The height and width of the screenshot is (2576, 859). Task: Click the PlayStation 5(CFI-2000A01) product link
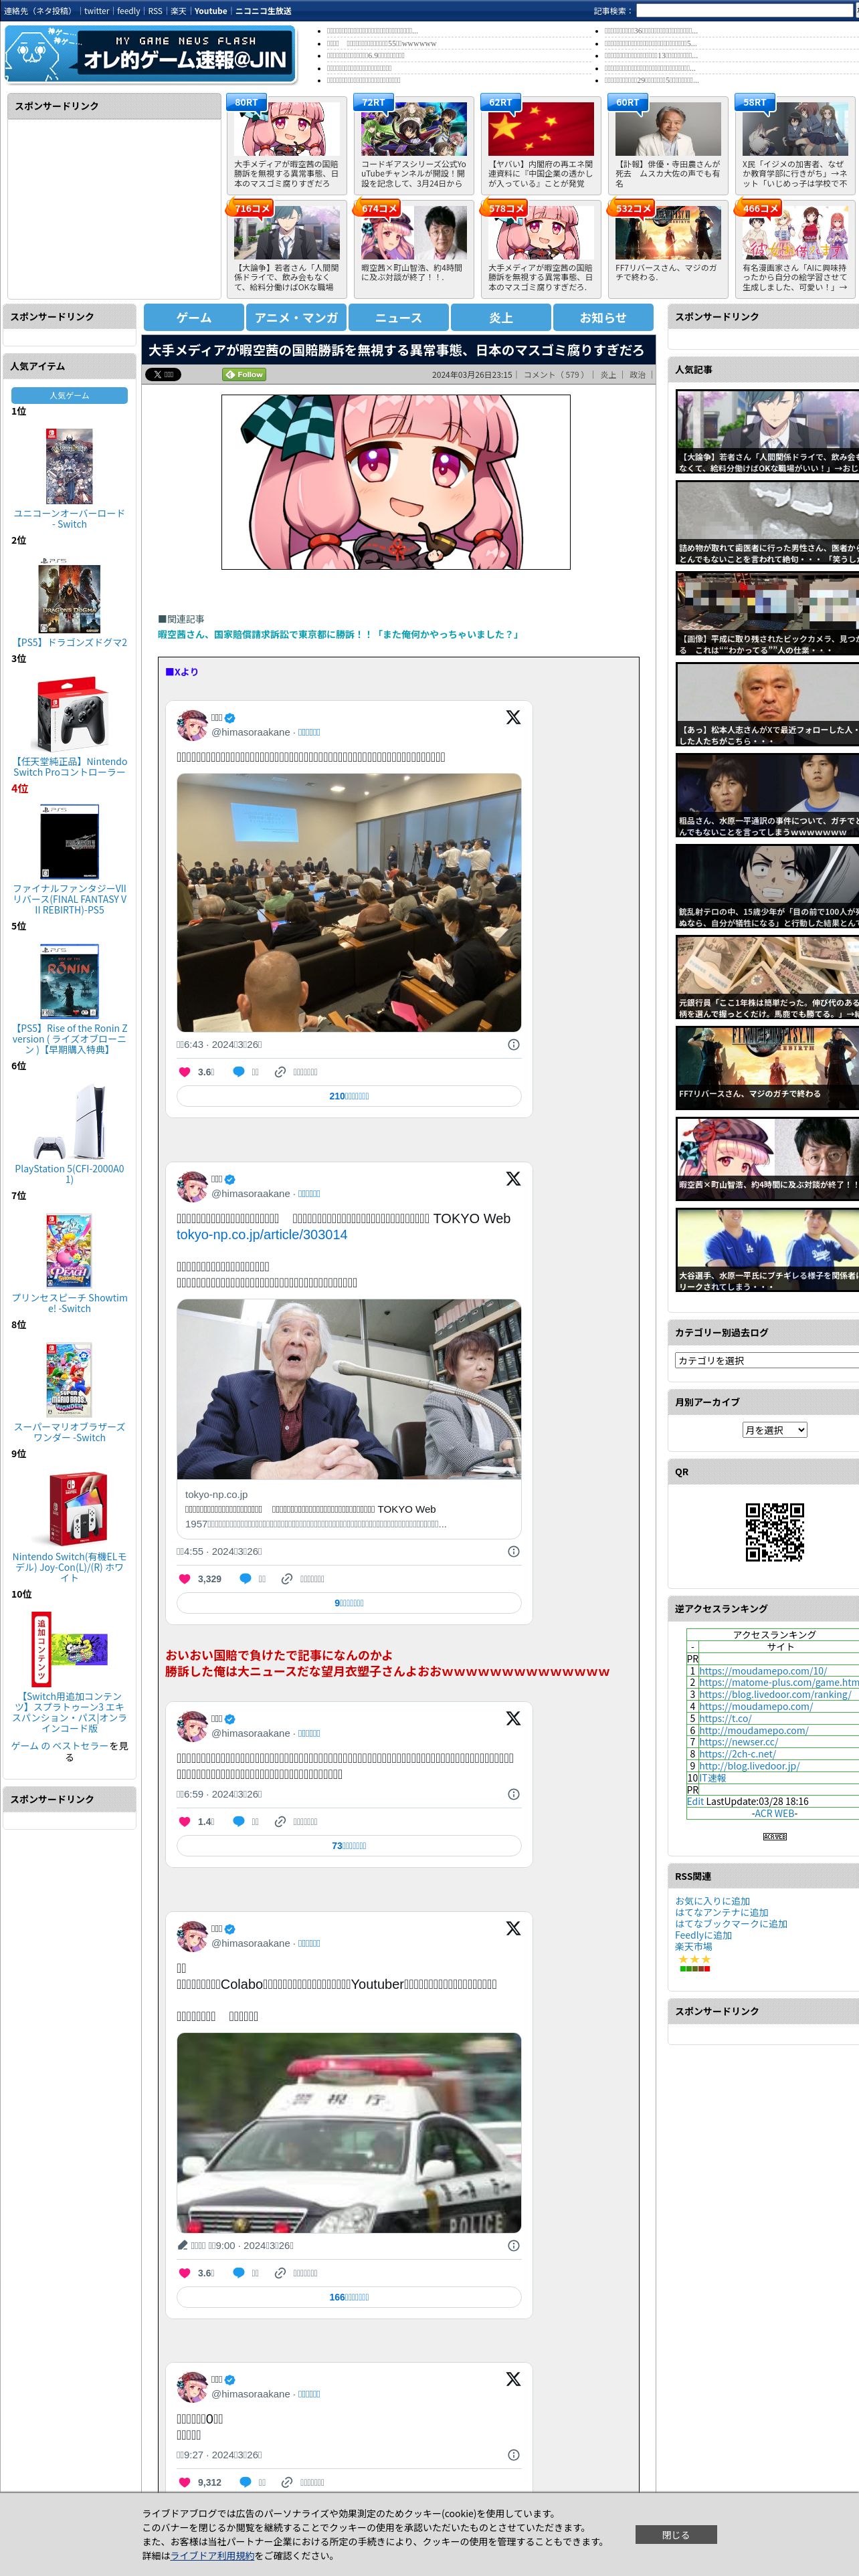69,1174
